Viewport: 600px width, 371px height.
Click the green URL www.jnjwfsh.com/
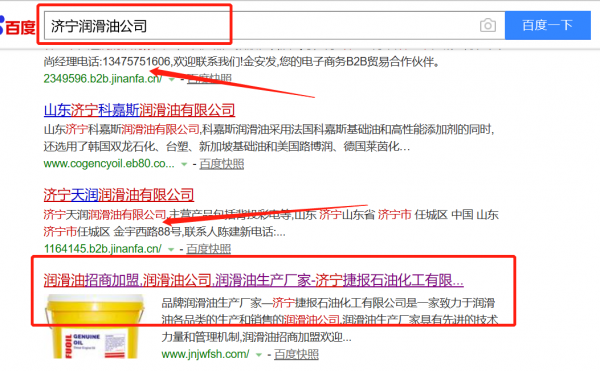tap(205, 354)
